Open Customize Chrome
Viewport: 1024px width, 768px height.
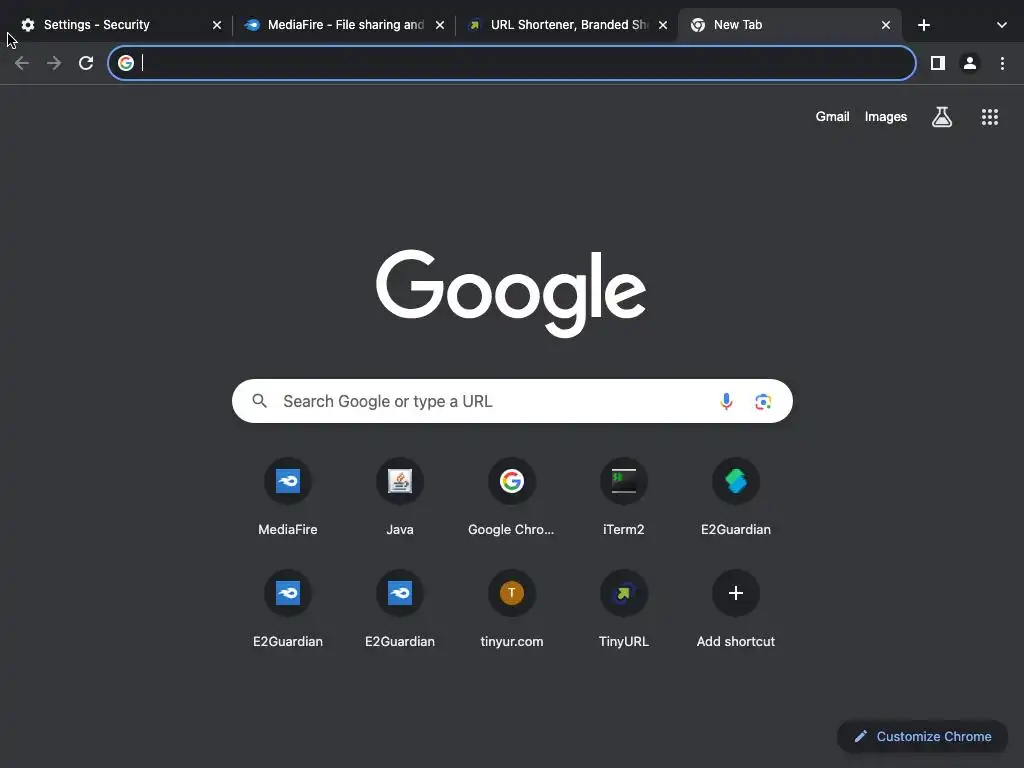point(922,737)
